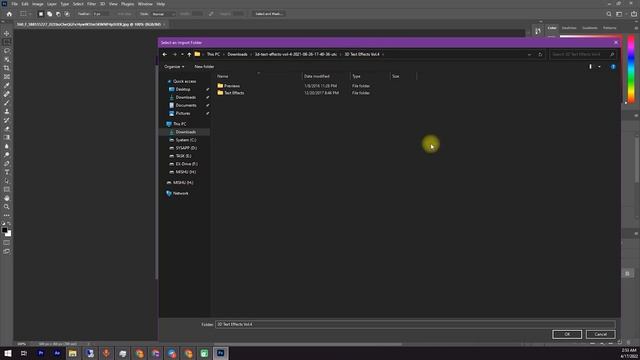Open the Recent locations dropdown arrow

point(182,54)
